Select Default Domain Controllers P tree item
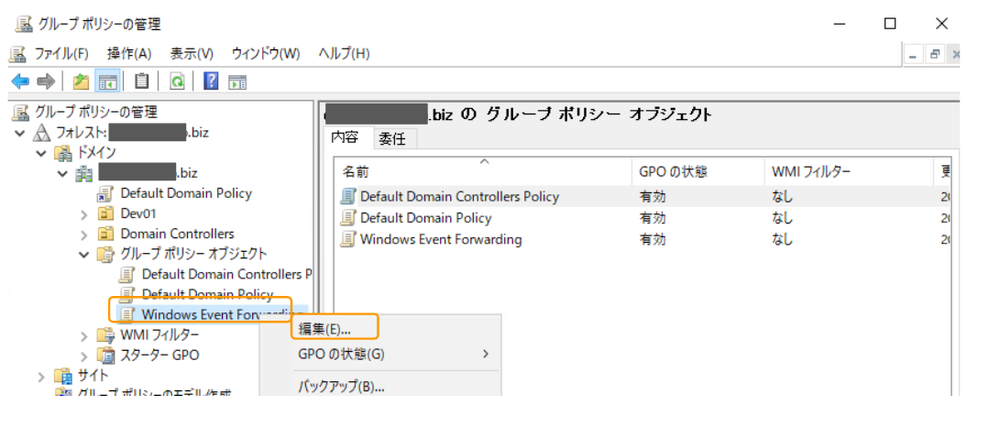Viewport: 999px width, 426px height. coord(226,274)
